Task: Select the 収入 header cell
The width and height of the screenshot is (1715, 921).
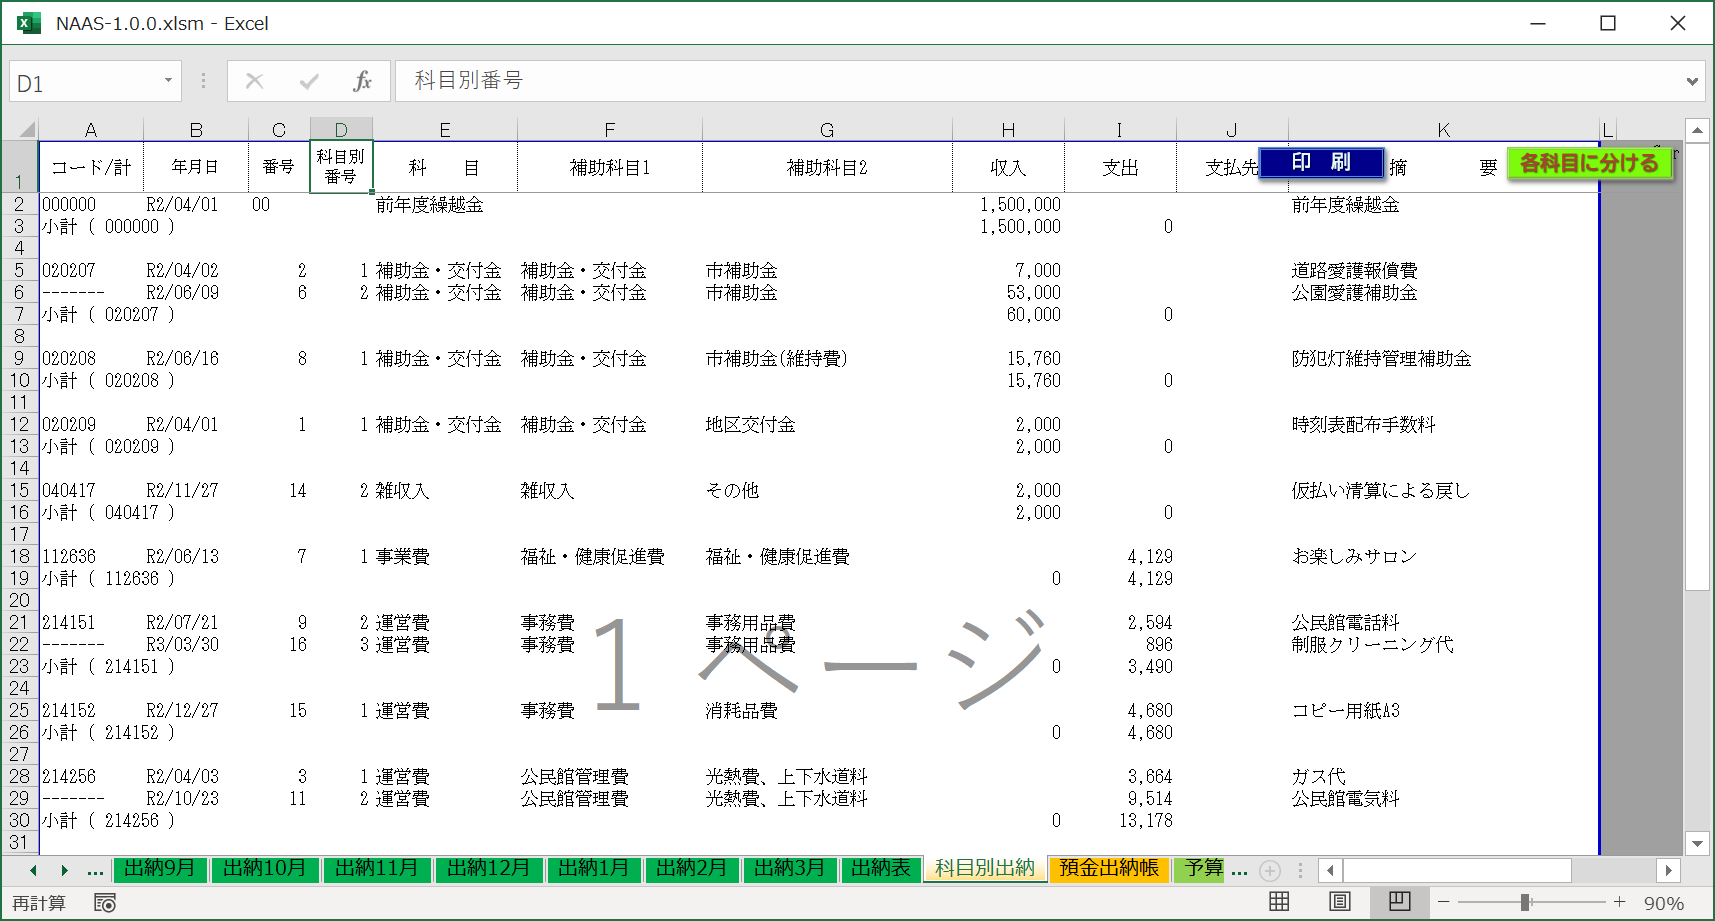Action: click(x=1008, y=167)
